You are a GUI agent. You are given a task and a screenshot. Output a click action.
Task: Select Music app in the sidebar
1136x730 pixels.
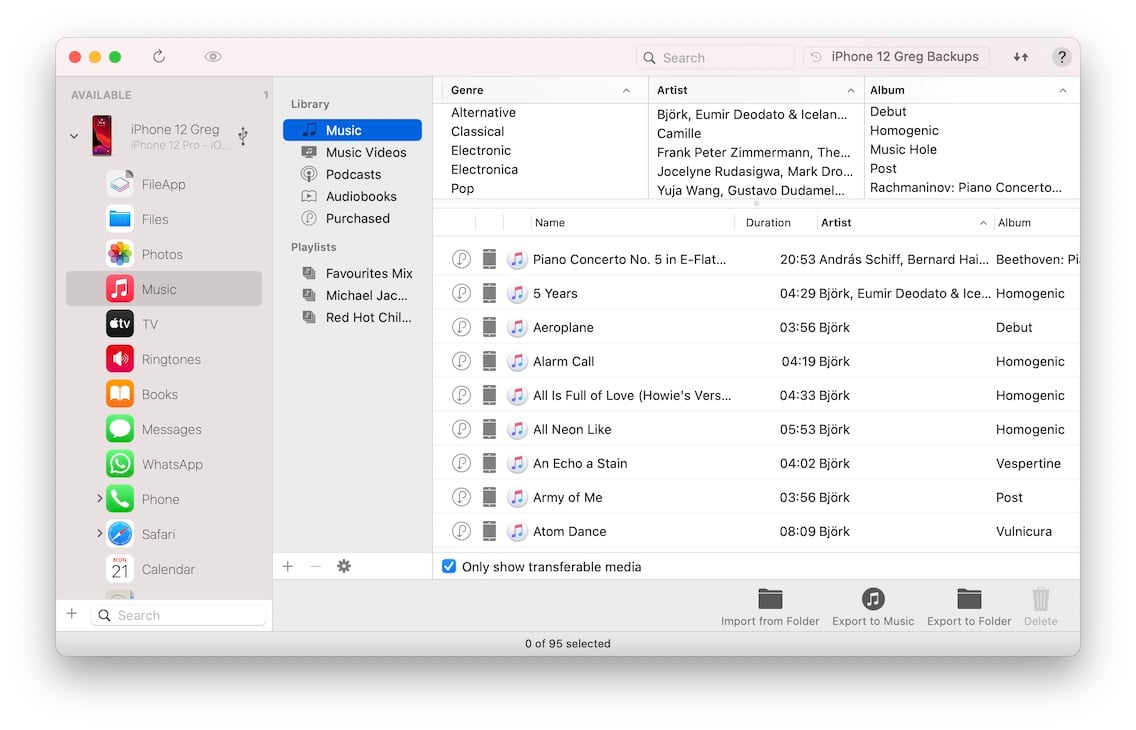click(164, 289)
